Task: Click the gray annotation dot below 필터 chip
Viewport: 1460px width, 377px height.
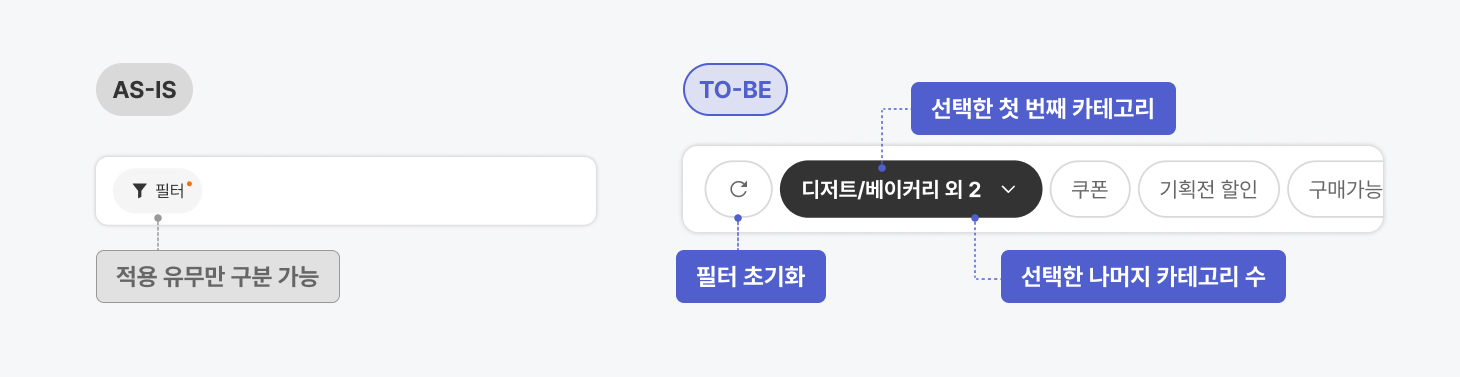Action: coord(157,217)
